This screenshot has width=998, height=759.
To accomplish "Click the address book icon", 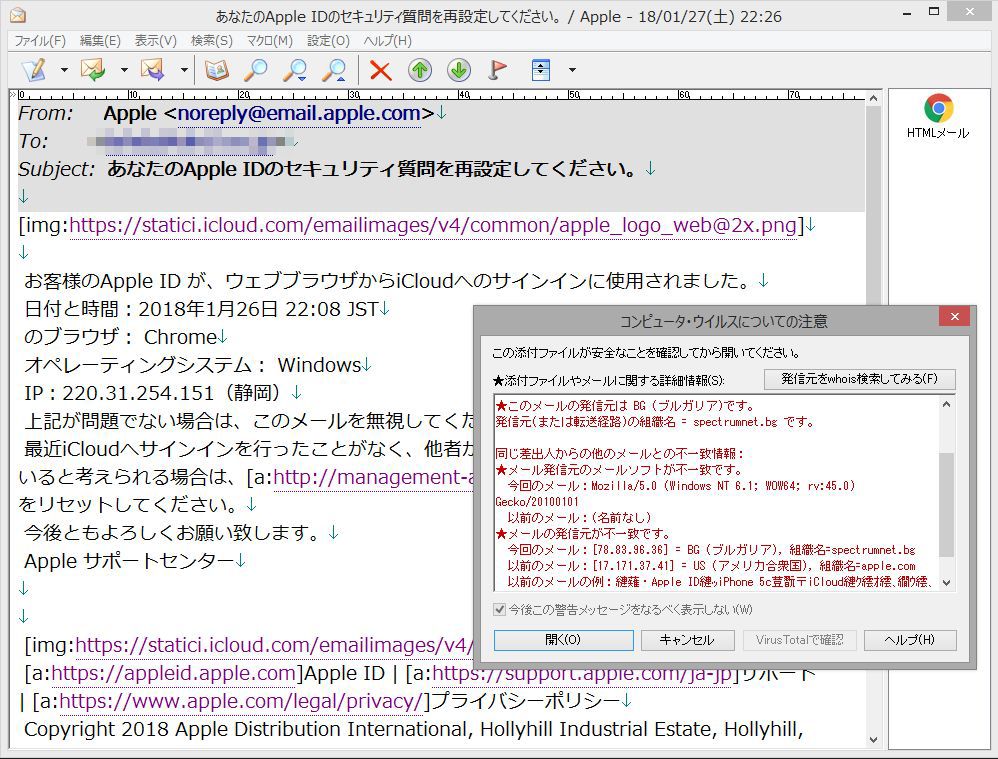I will (x=217, y=69).
